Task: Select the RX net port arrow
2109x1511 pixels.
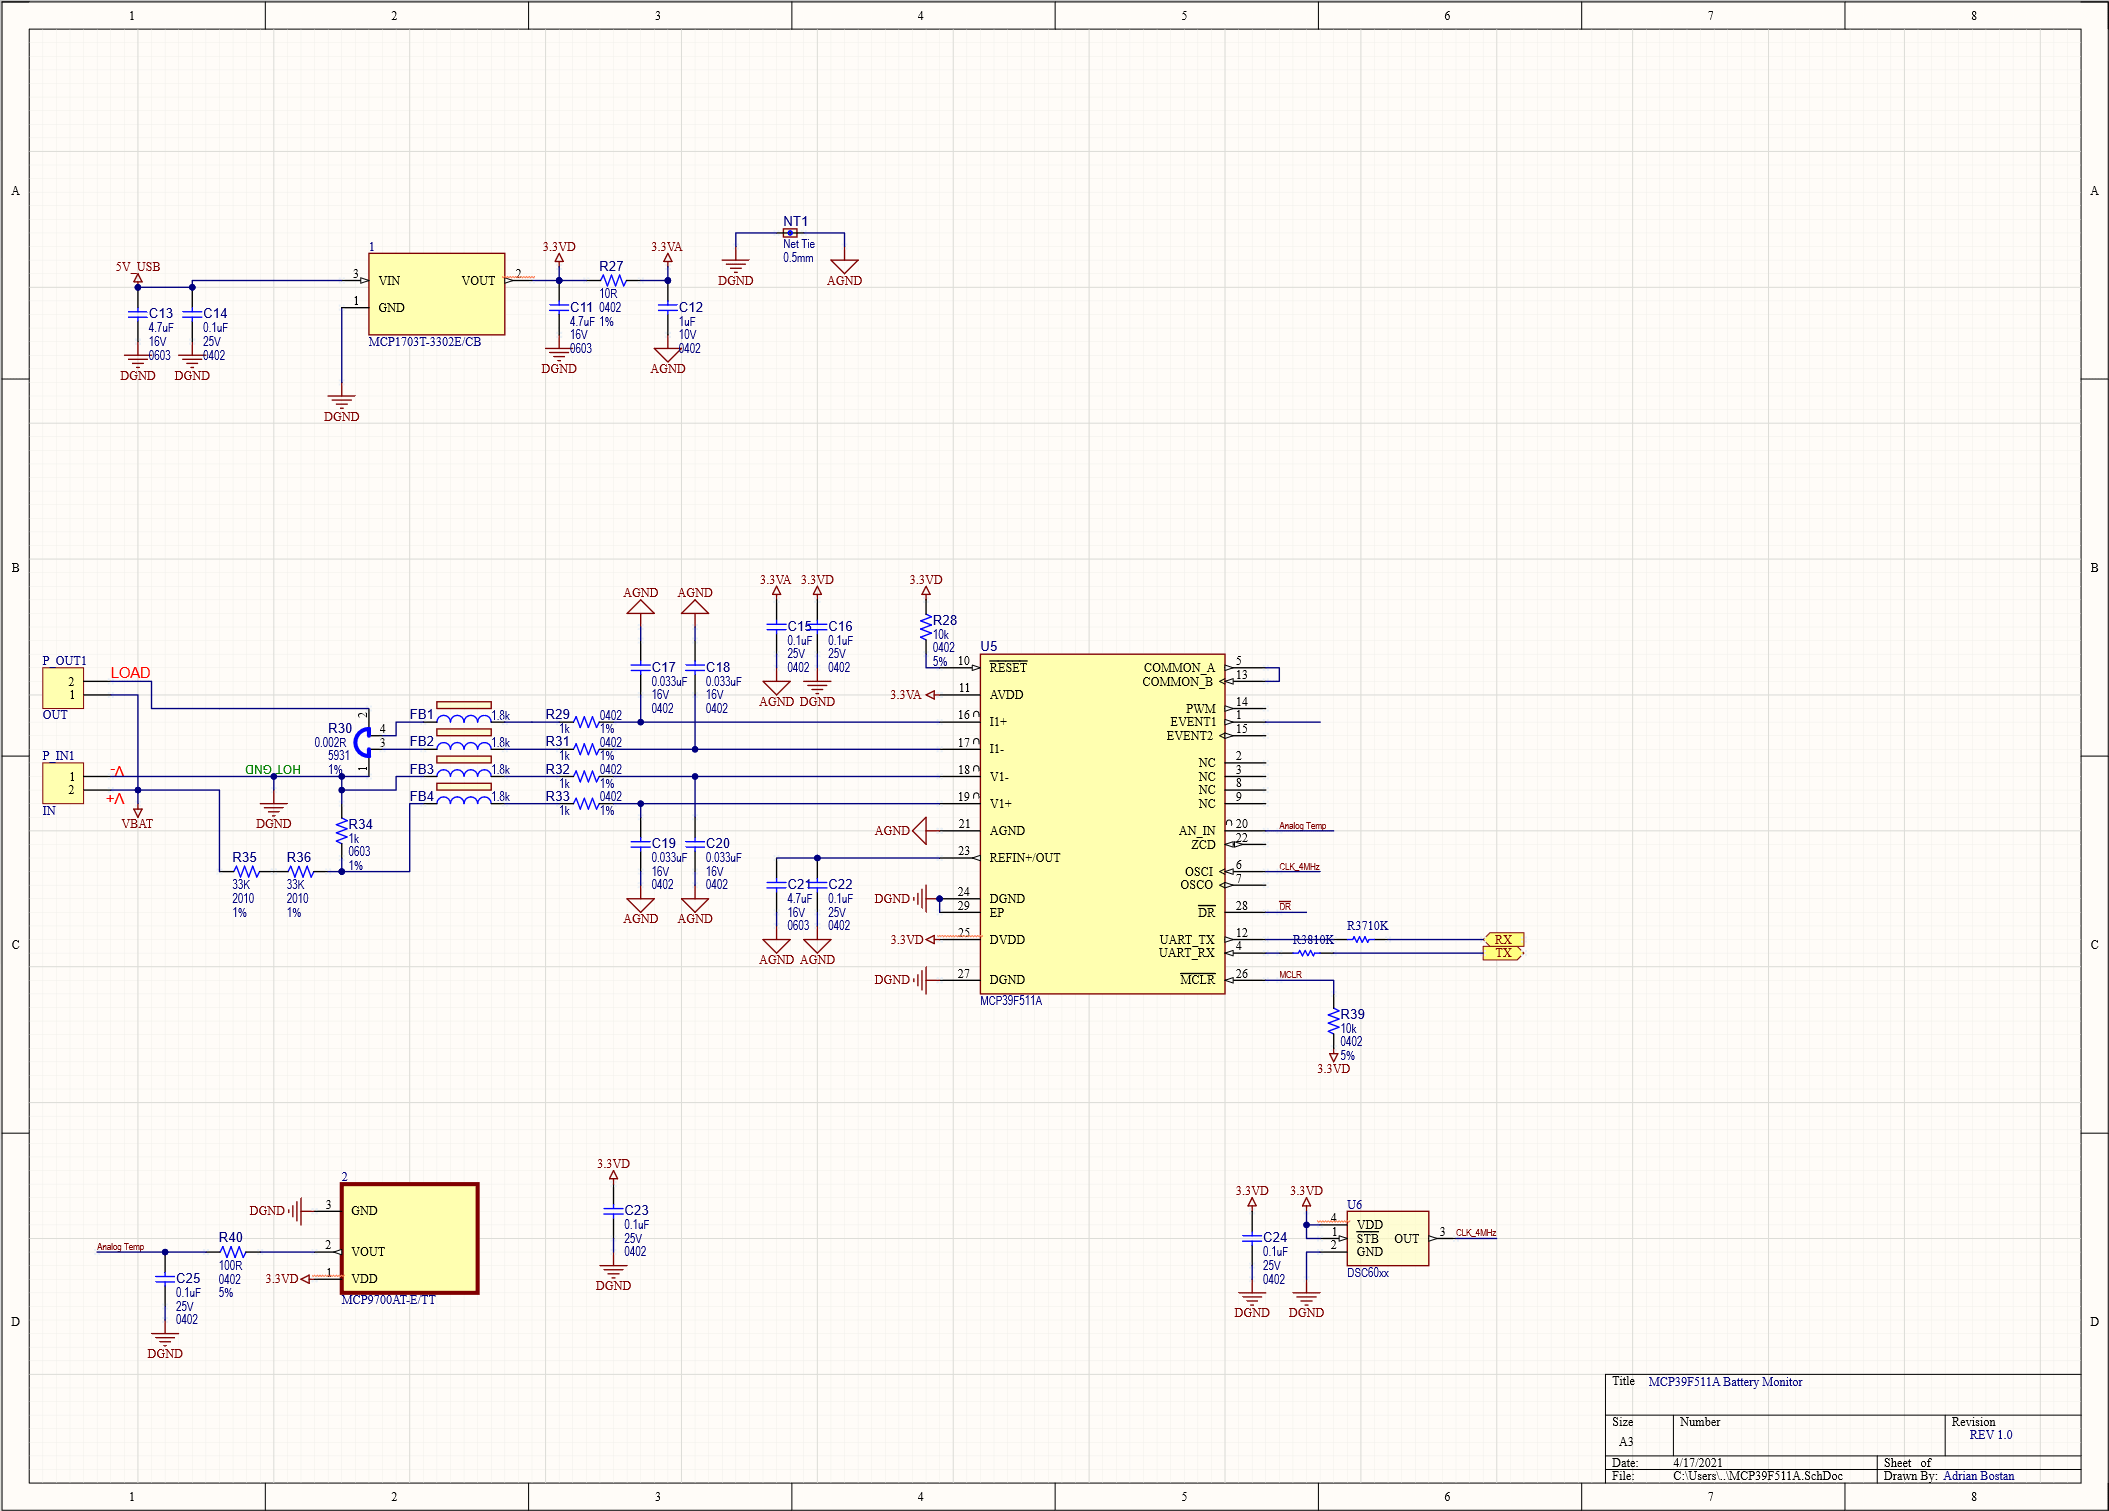Action: pyautogui.click(x=1503, y=940)
